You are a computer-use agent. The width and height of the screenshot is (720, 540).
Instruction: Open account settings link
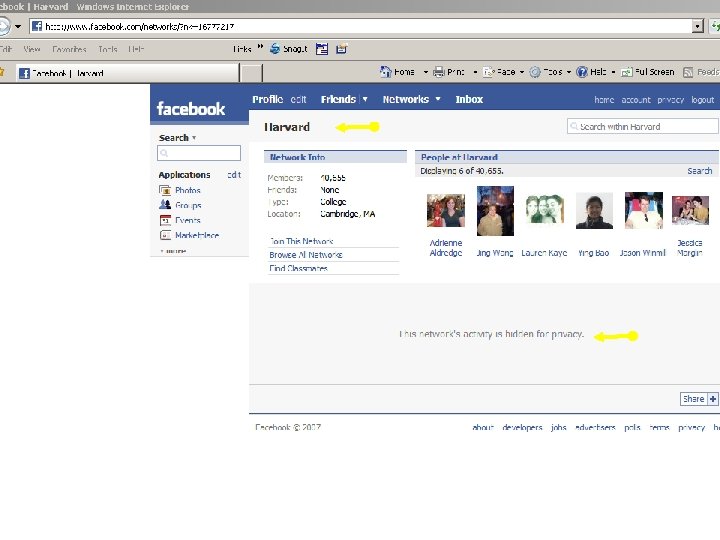(636, 100)
